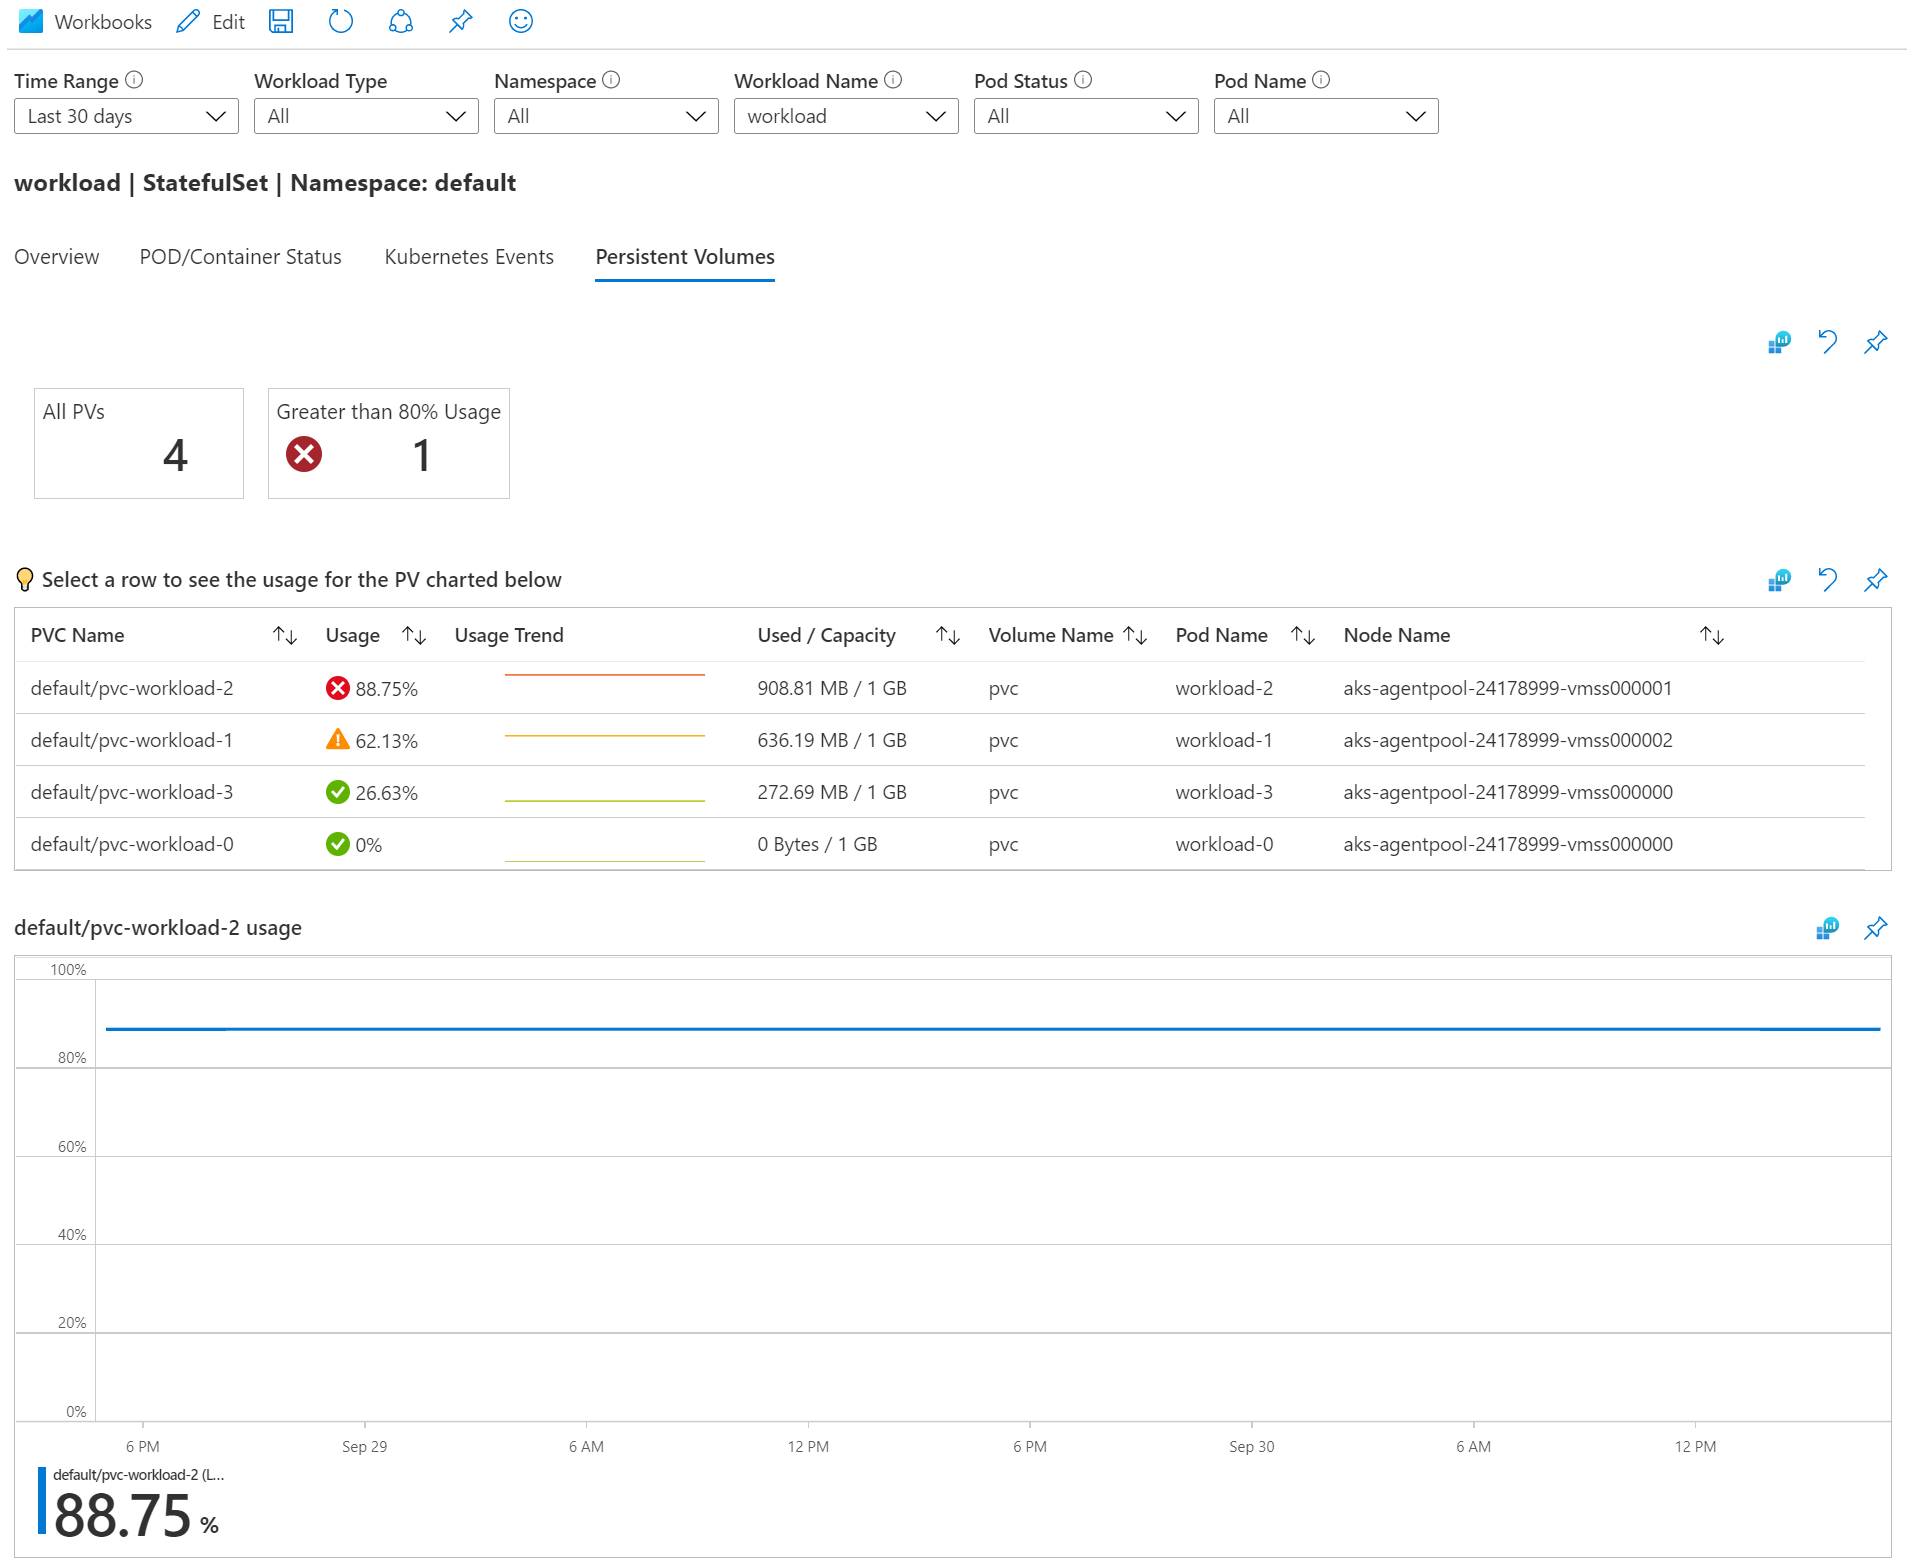Open feedback with the smiley icon
The image size is (1916, 1568).
[520, 21]
